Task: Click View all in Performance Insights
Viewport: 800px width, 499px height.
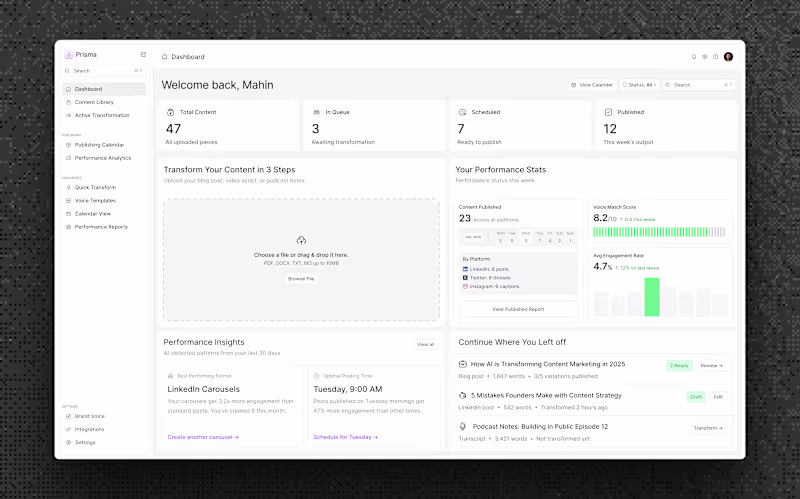Action: (x=425, y=344)
